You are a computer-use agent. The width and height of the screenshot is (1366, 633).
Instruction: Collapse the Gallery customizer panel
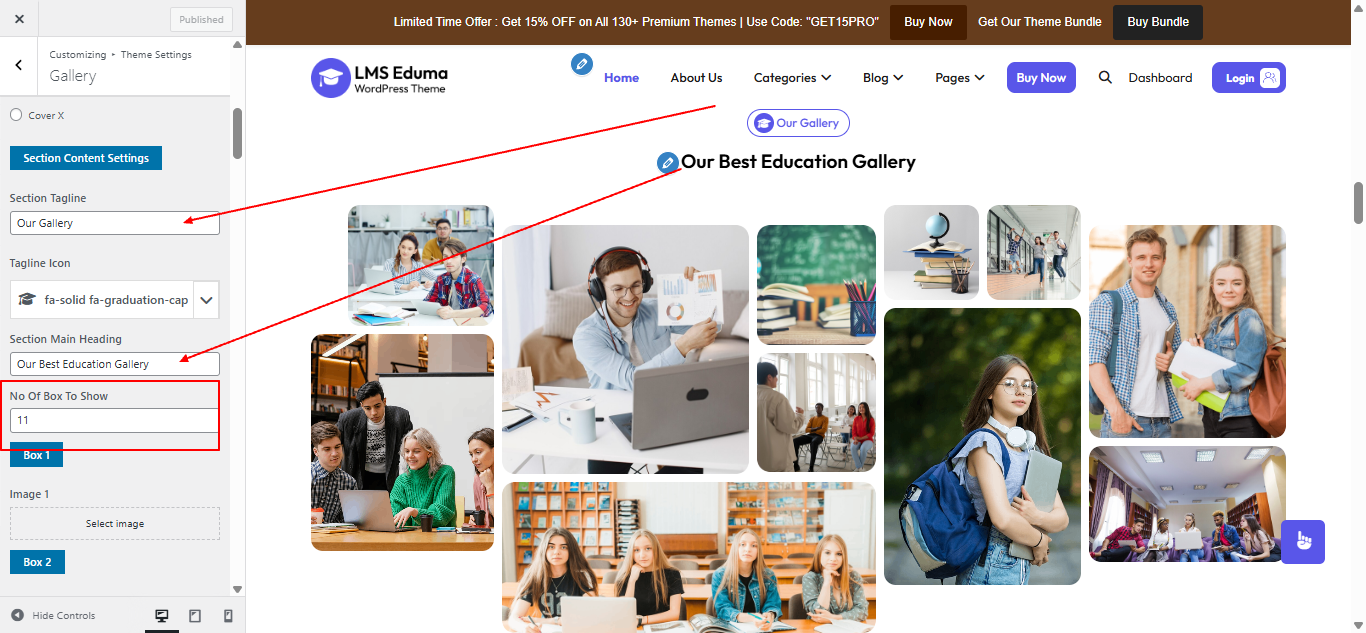18,65
